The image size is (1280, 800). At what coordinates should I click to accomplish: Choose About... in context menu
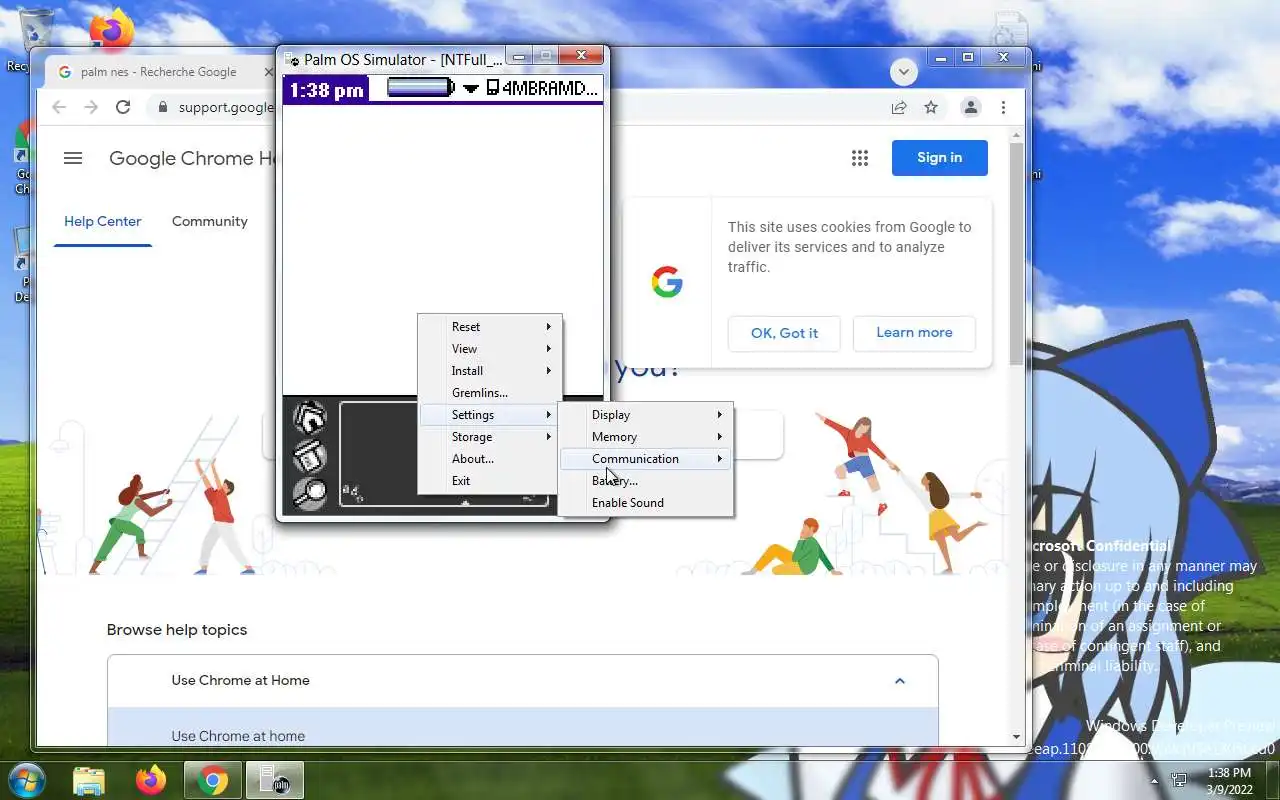(x=490, y=459)
